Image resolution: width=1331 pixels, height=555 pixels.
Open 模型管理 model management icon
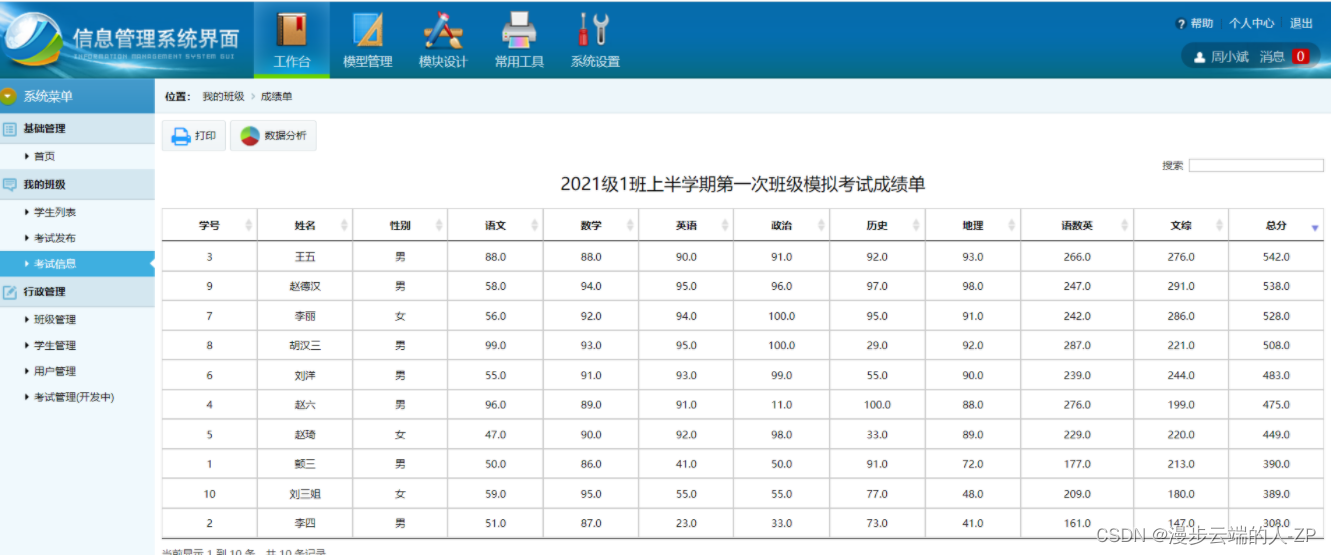tap(367, 29)
